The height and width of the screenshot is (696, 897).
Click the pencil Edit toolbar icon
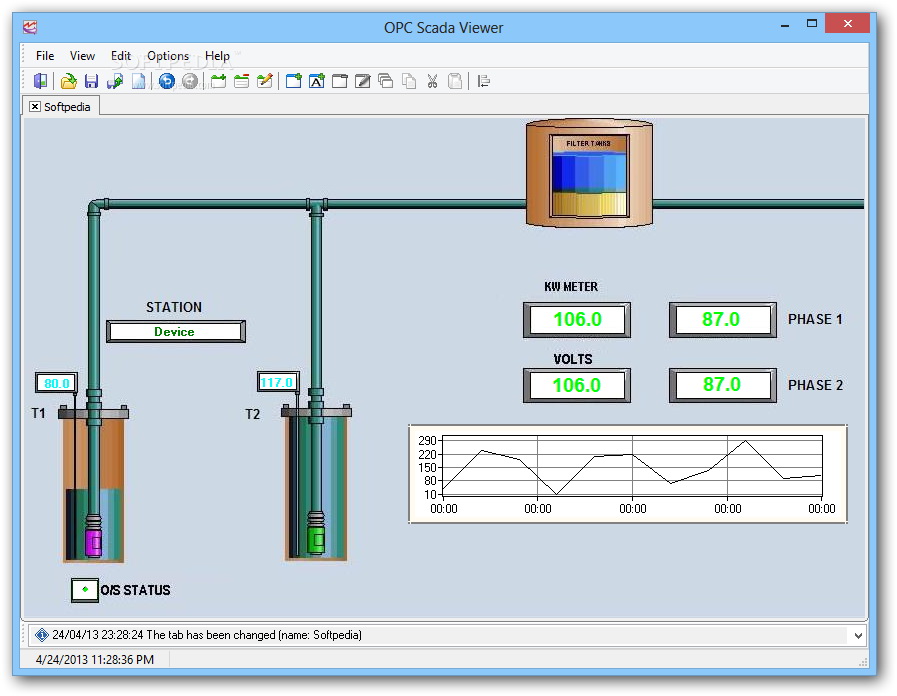tap(264, 82)
